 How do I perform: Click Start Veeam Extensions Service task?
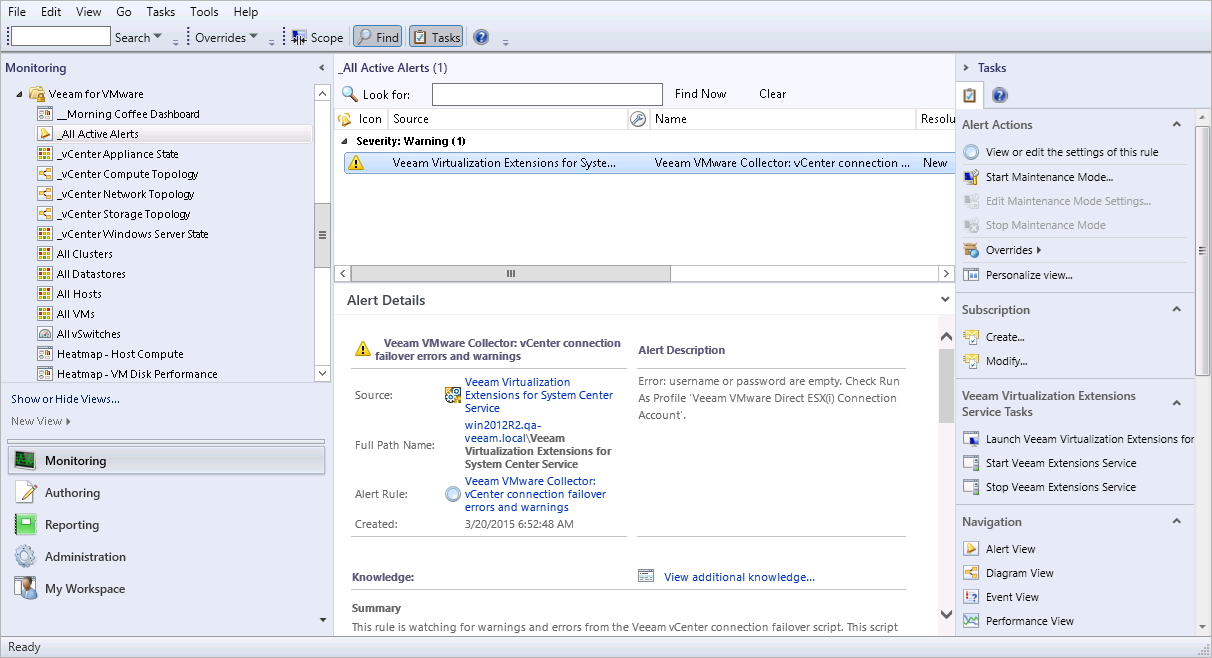[x=1061, y=463]
